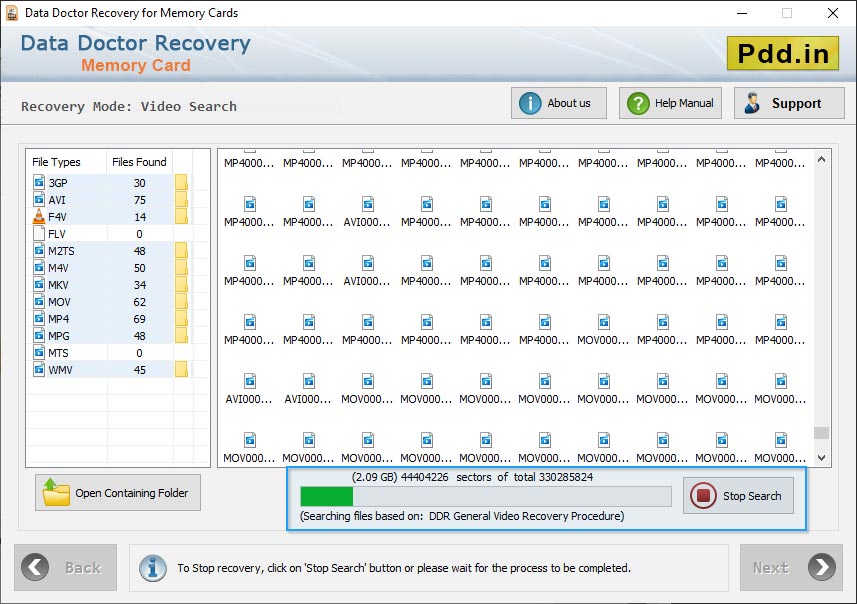The width and height of the screenshot is (857, 604).
Task: Click the MKV files found count 34
Action: click(140, 285)
